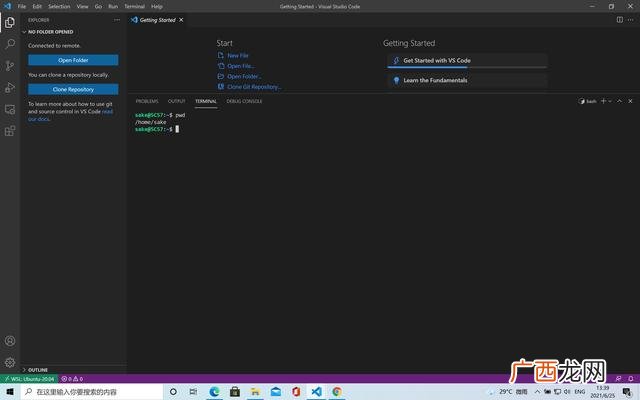Open the Terminal menu

click(135, 7)
